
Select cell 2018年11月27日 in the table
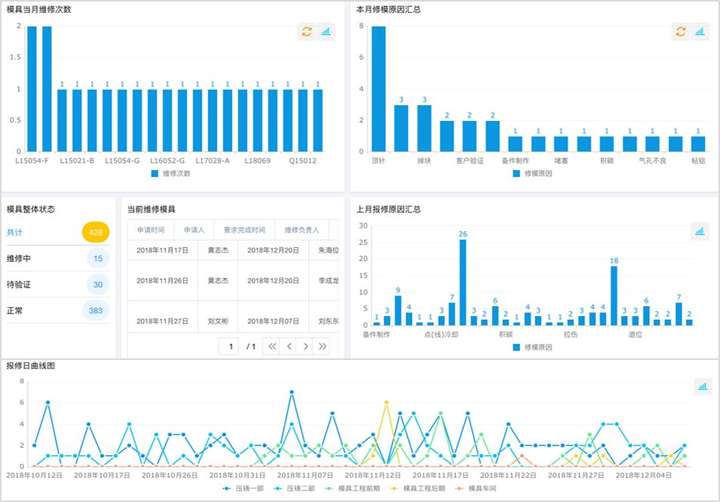pyautogui.click(x=162, y=321)
